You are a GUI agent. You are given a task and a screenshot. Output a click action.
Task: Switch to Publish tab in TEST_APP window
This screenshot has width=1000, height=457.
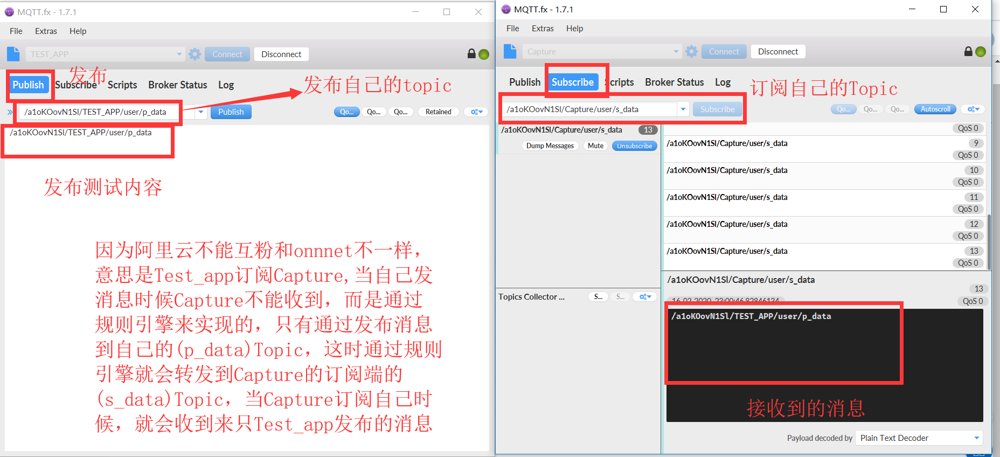[x=28, y=85]
